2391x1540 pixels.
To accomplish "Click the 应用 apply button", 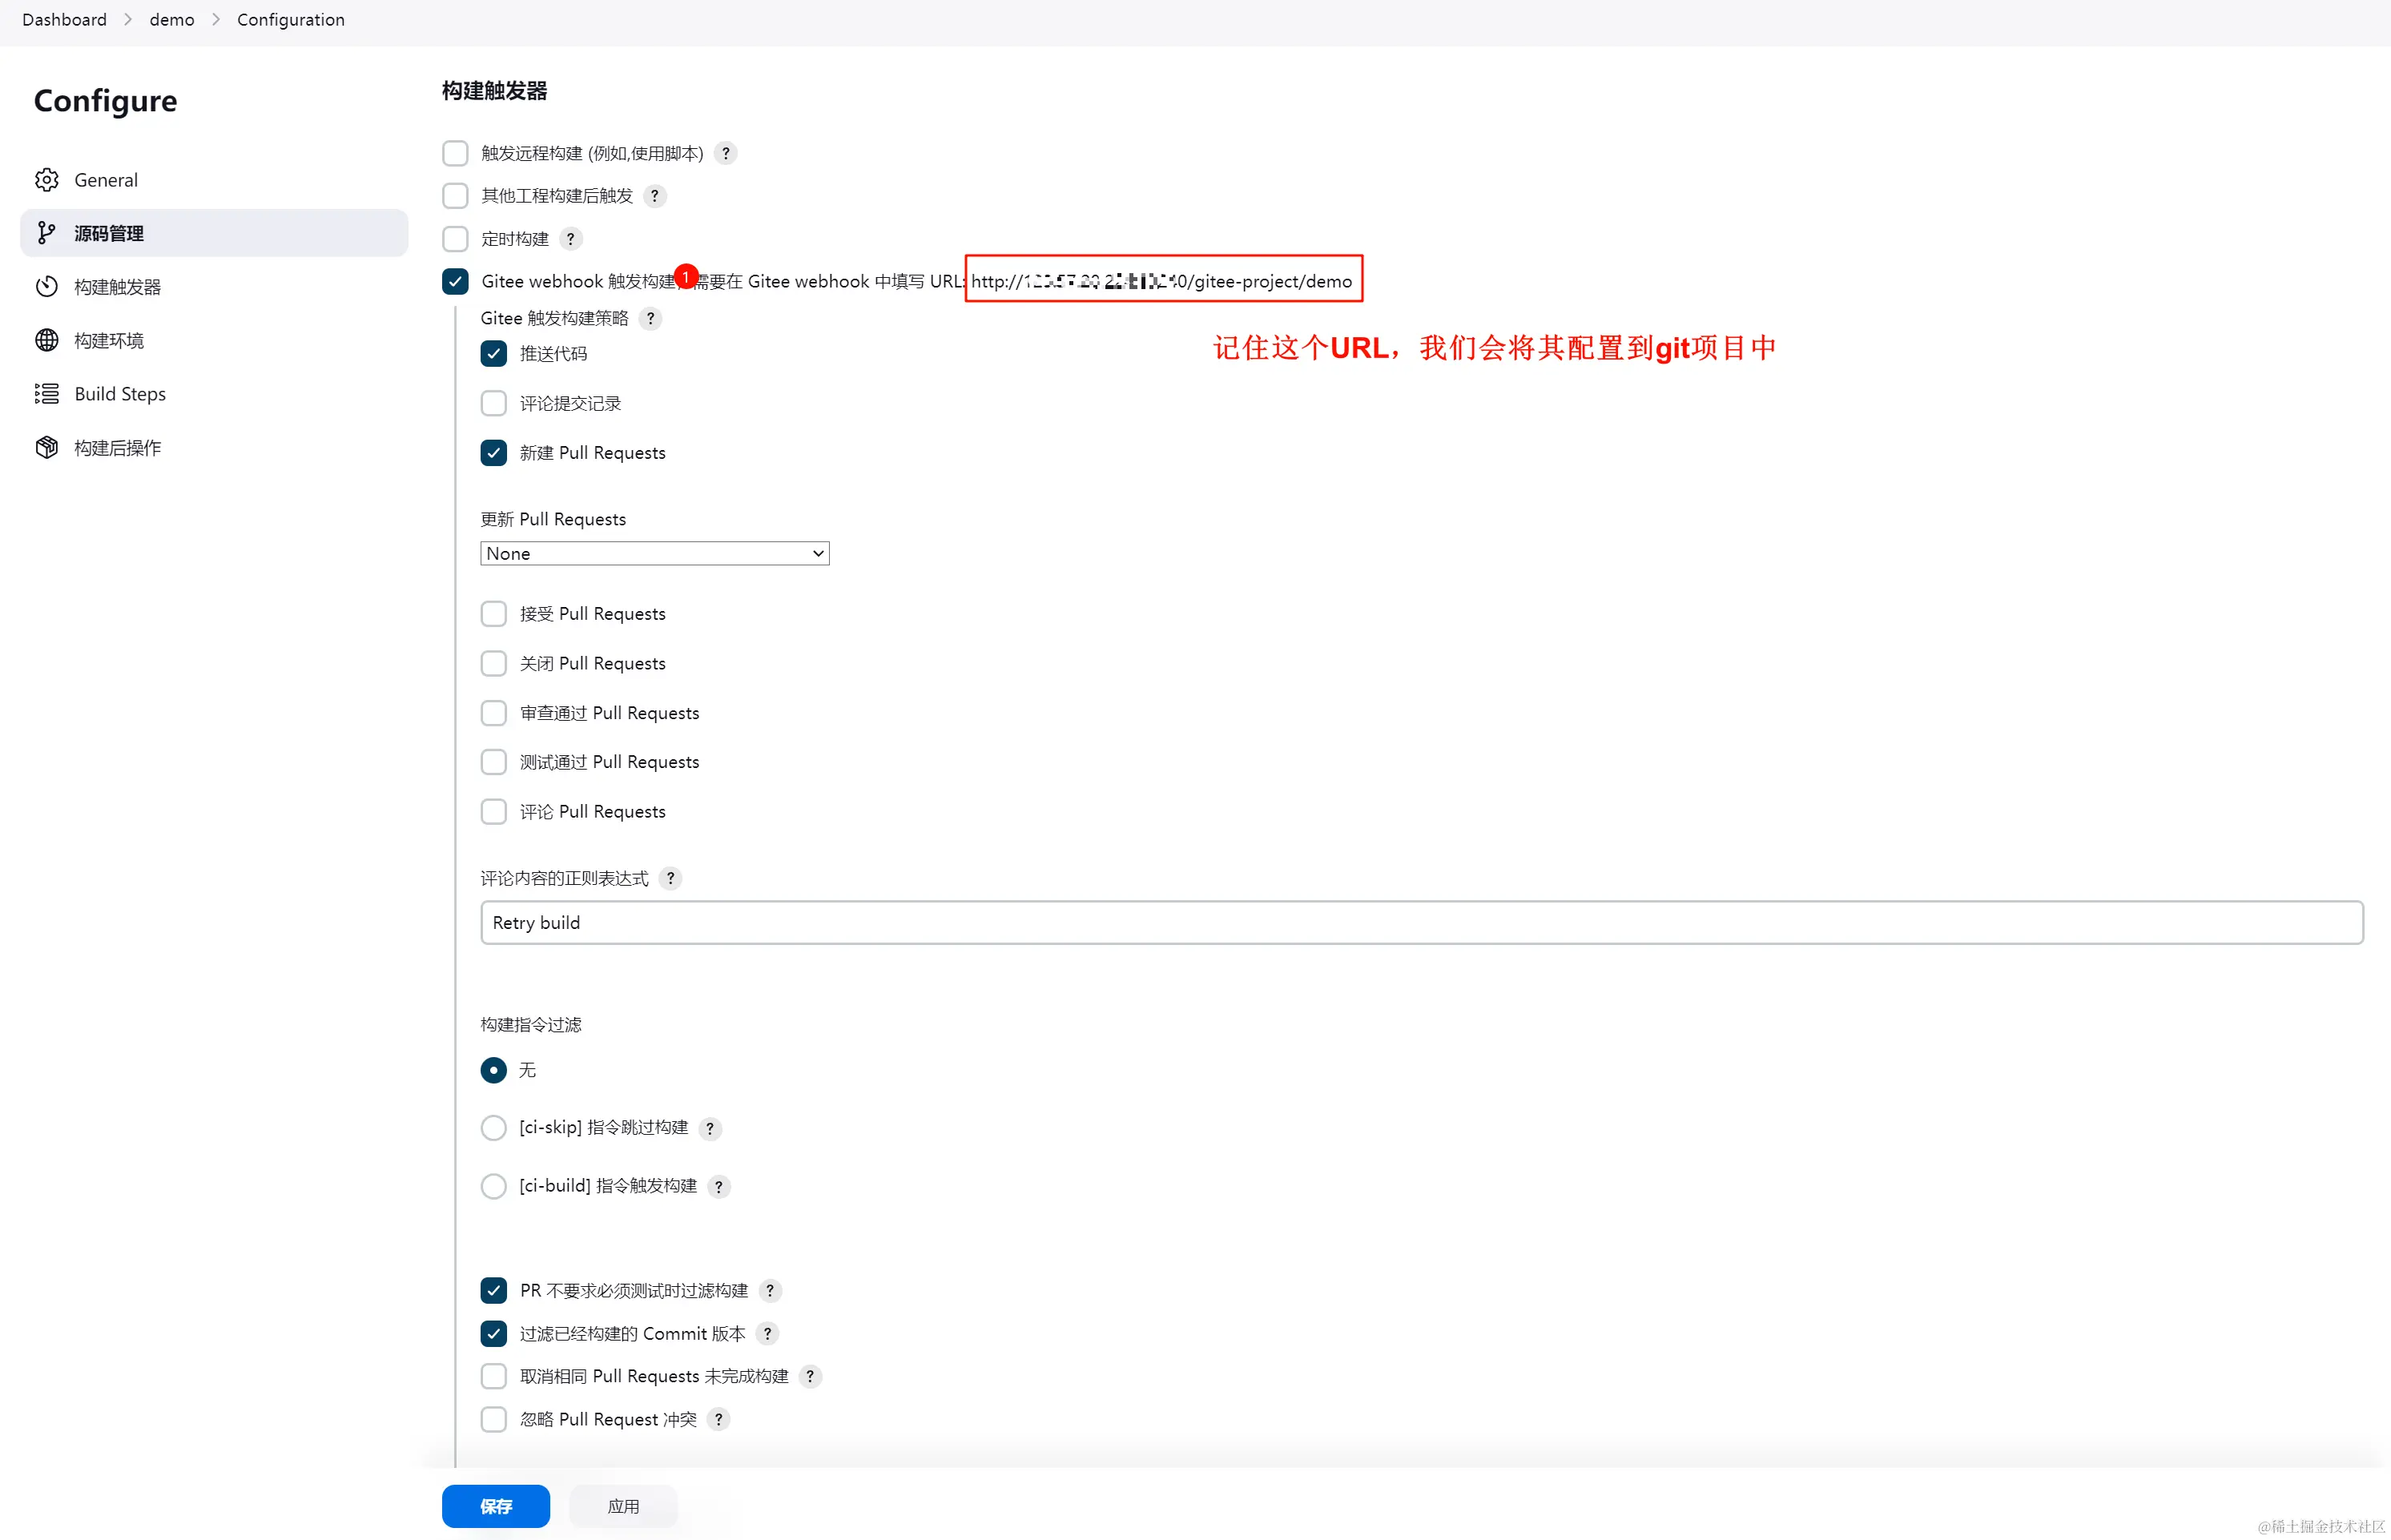I will (x=623, y=1506).
